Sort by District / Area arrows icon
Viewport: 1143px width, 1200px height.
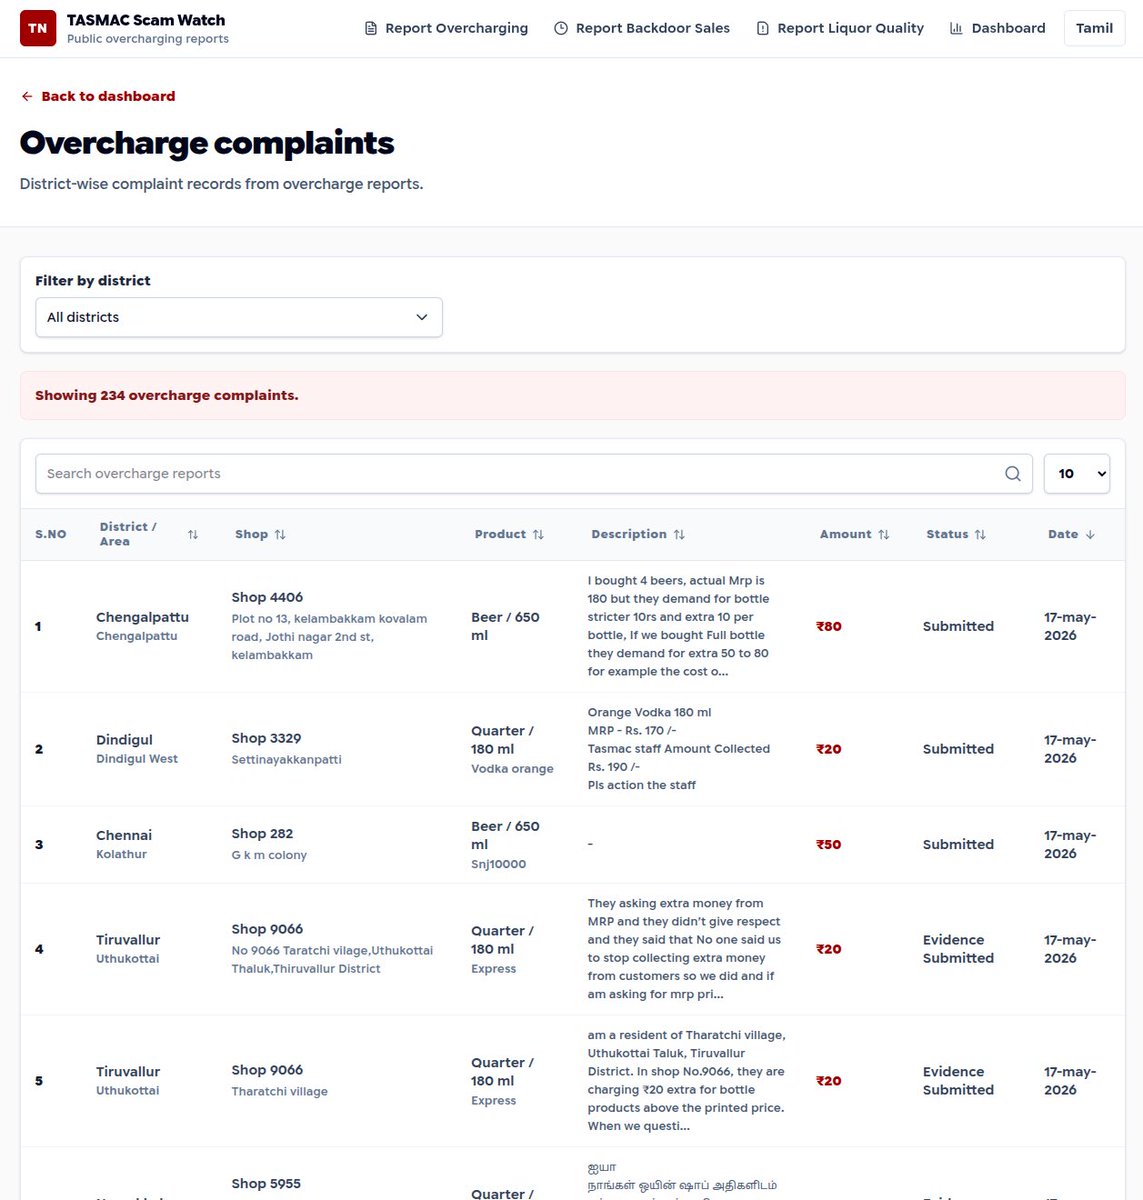(x=193, y=535)
